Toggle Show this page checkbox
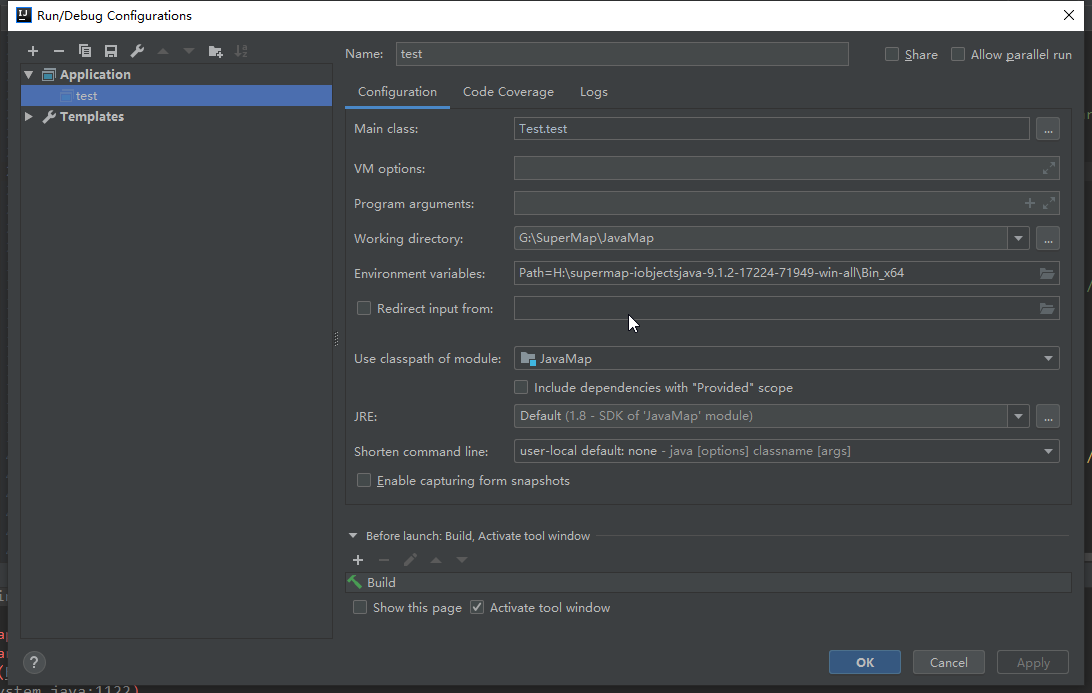Viewport: 1092px width, 693px height. click(x=359, y=607)
